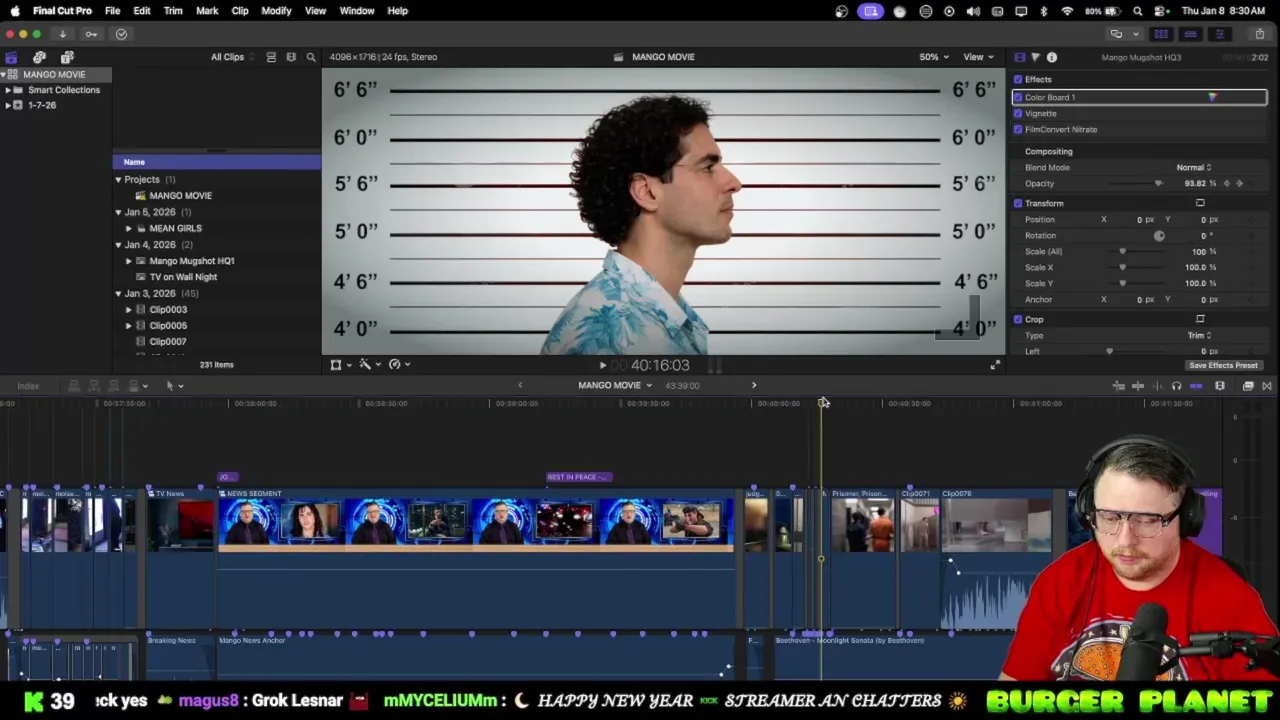Go forward in timeline history arrow
This screenshot has height=720, width=1280.
click(754, 386)
